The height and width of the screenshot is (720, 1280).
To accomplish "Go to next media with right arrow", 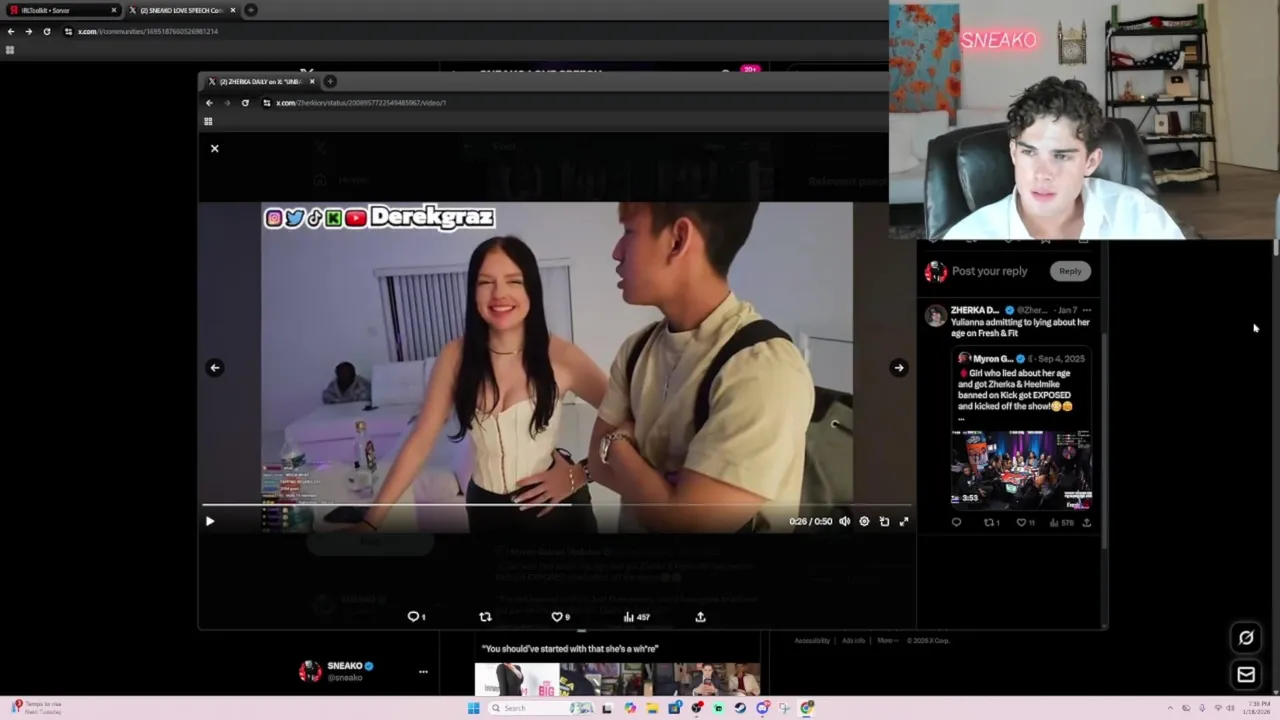I will (x=898, y=367).
